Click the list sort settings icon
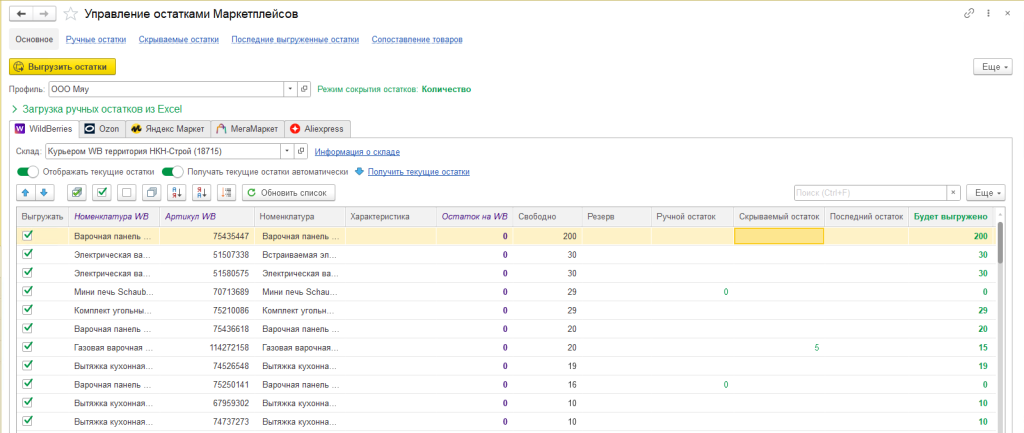Viewport: 1024px width, 433px height. 227,193
